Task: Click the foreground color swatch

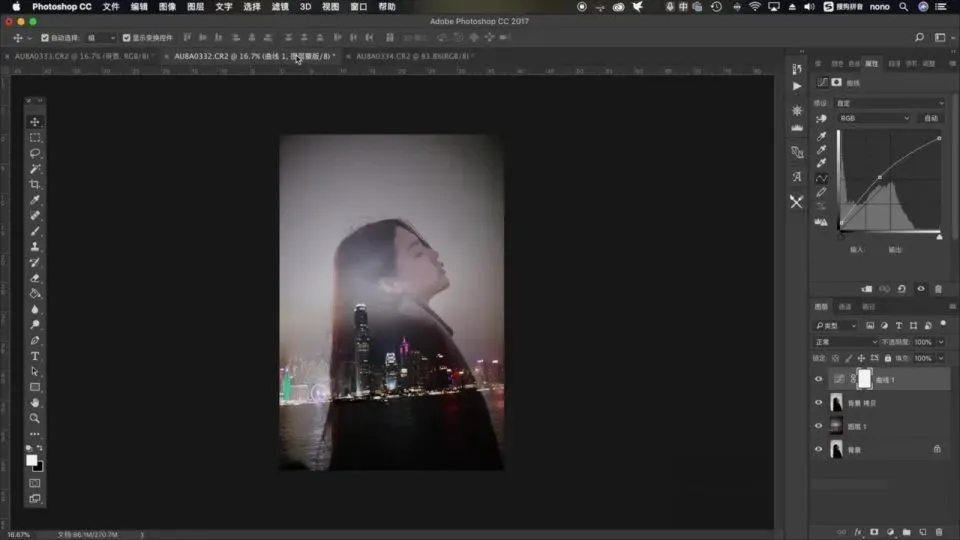Action: pos(31,460)
